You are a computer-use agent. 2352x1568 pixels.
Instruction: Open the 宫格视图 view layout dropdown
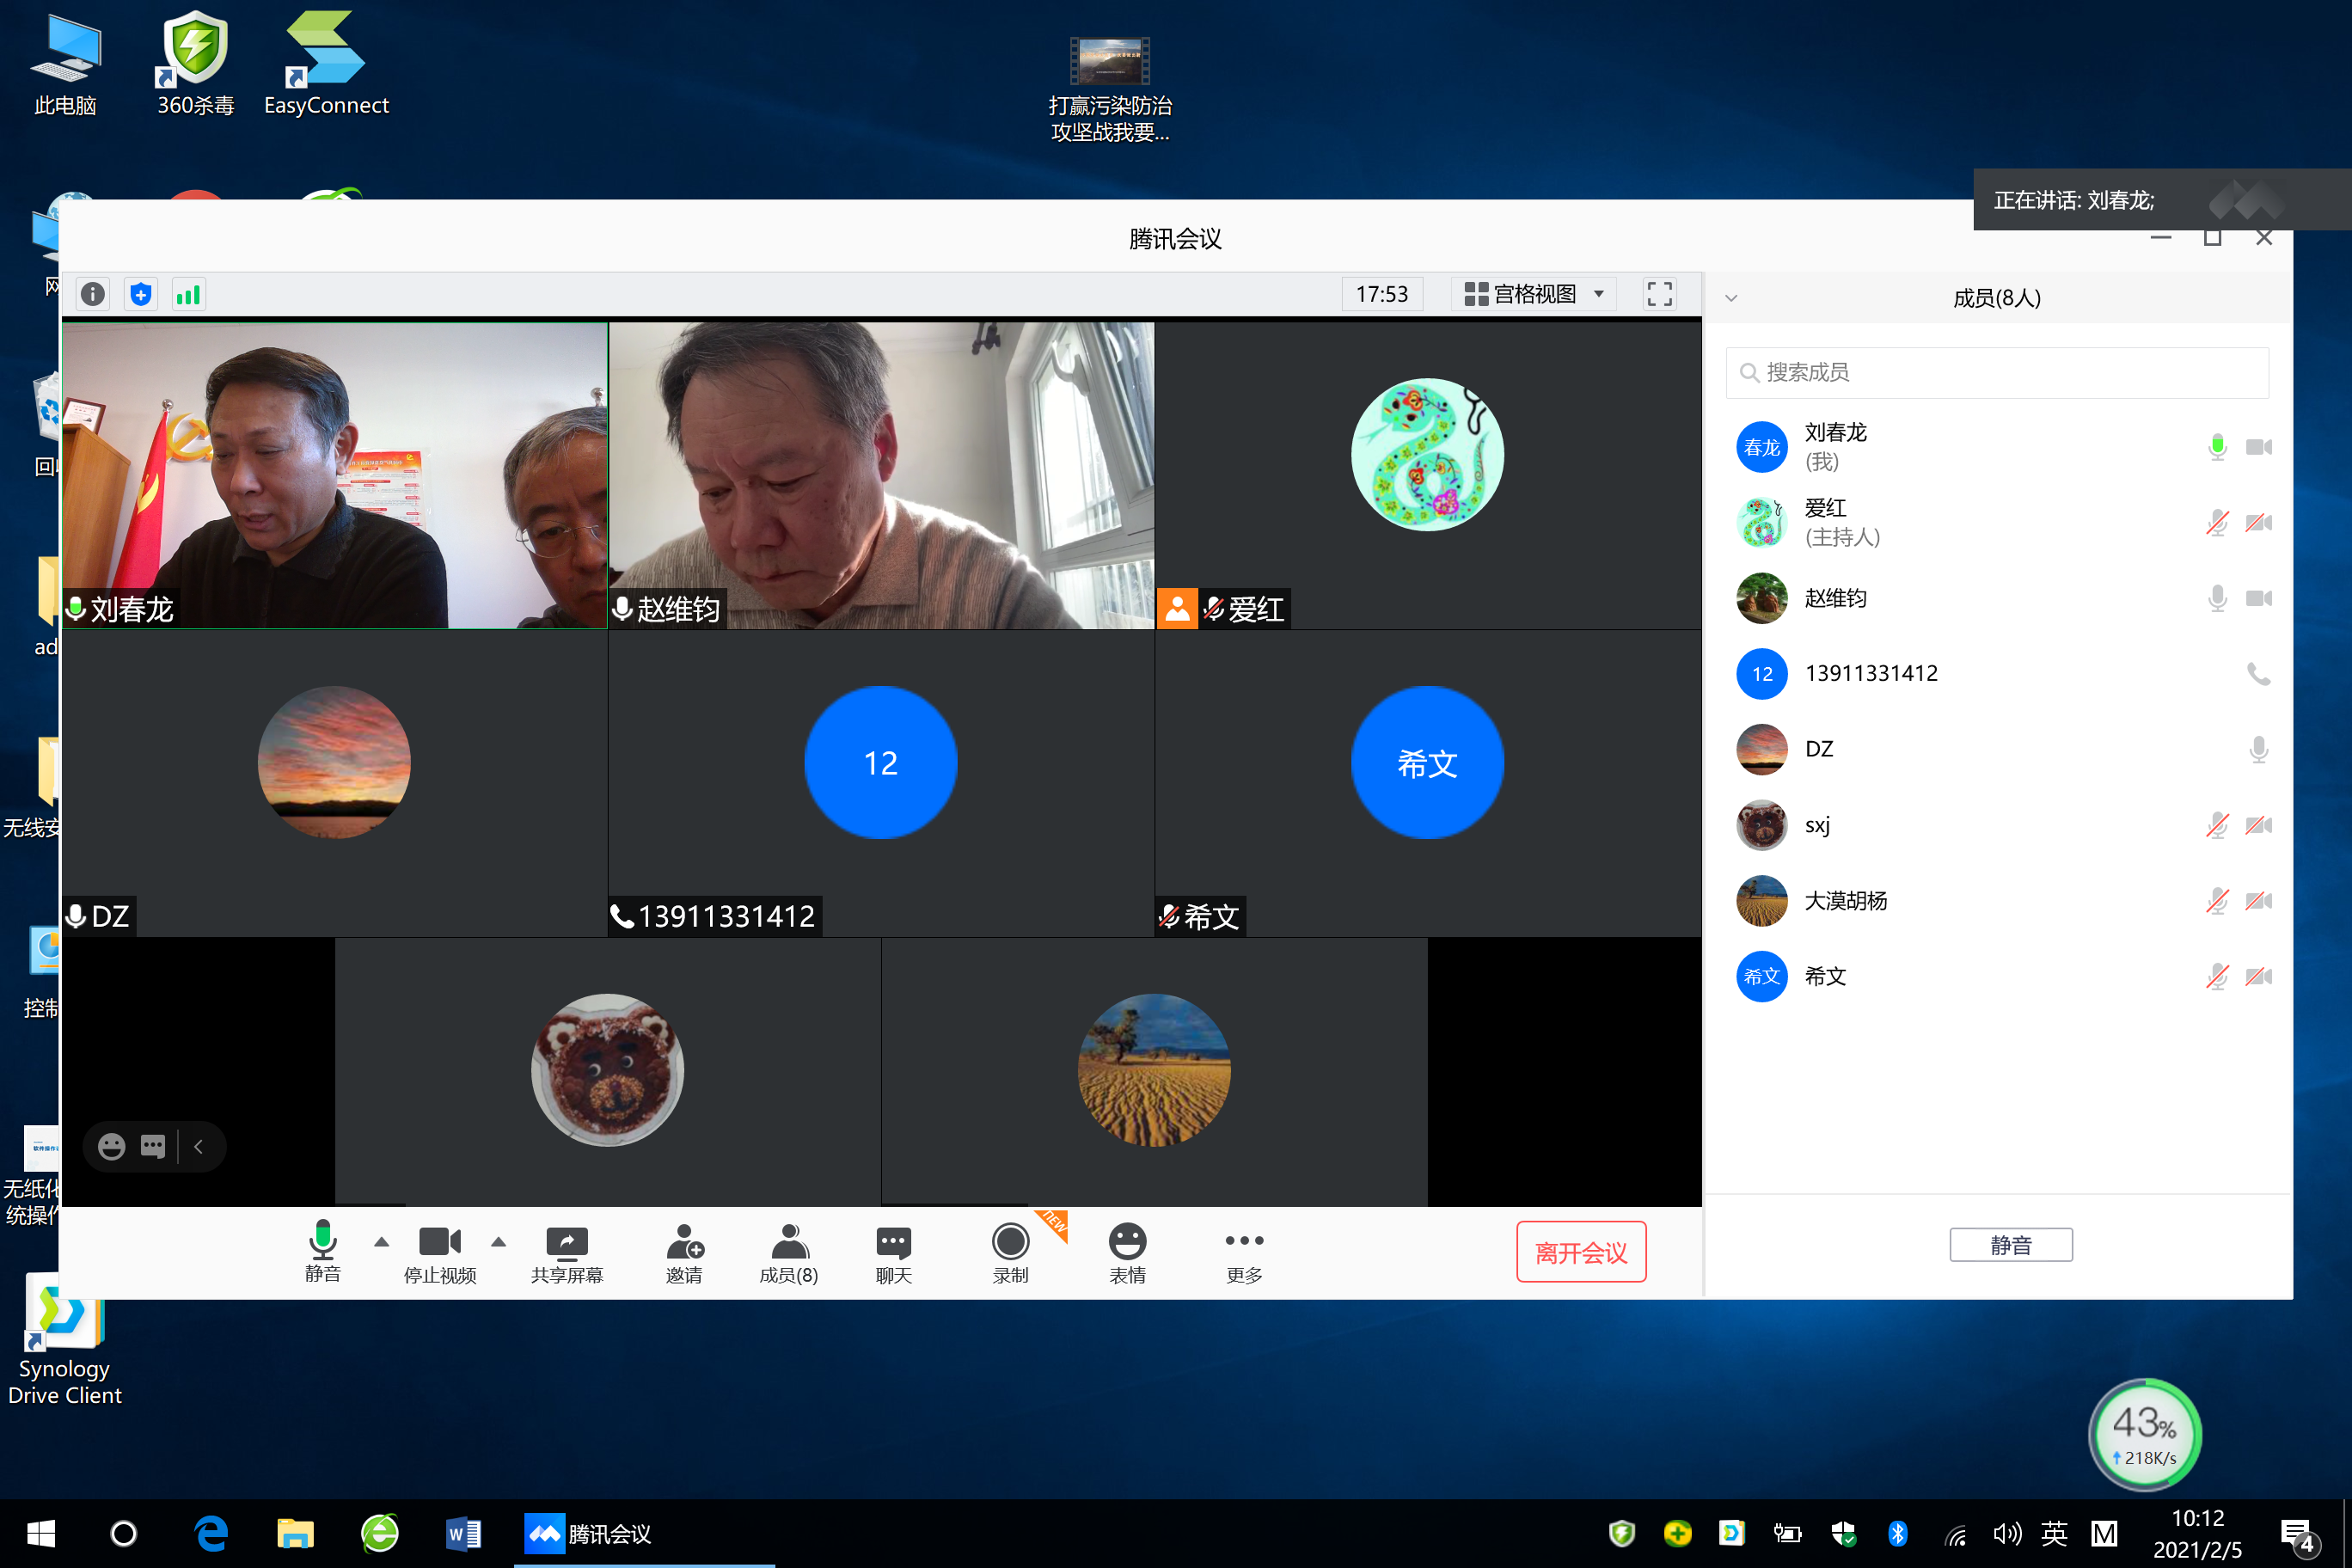[x=1534, y=294]
